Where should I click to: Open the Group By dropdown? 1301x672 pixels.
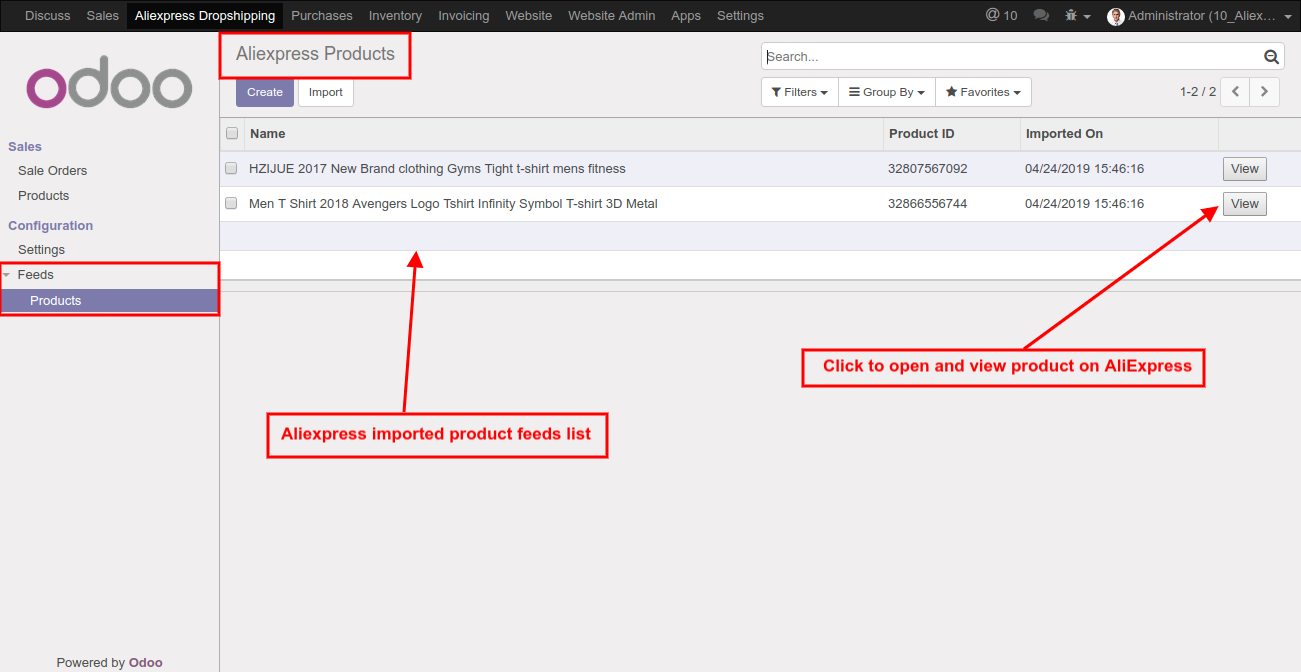click(x=887, y=92)
